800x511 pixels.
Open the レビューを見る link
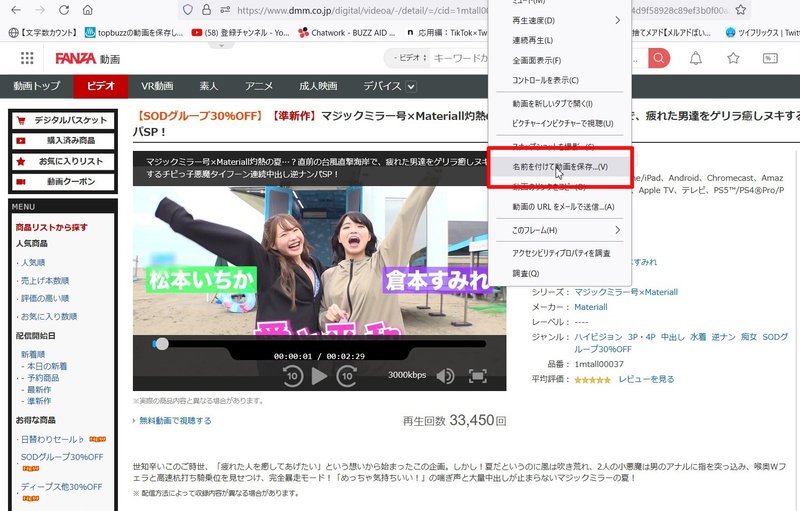click(646, 379)
